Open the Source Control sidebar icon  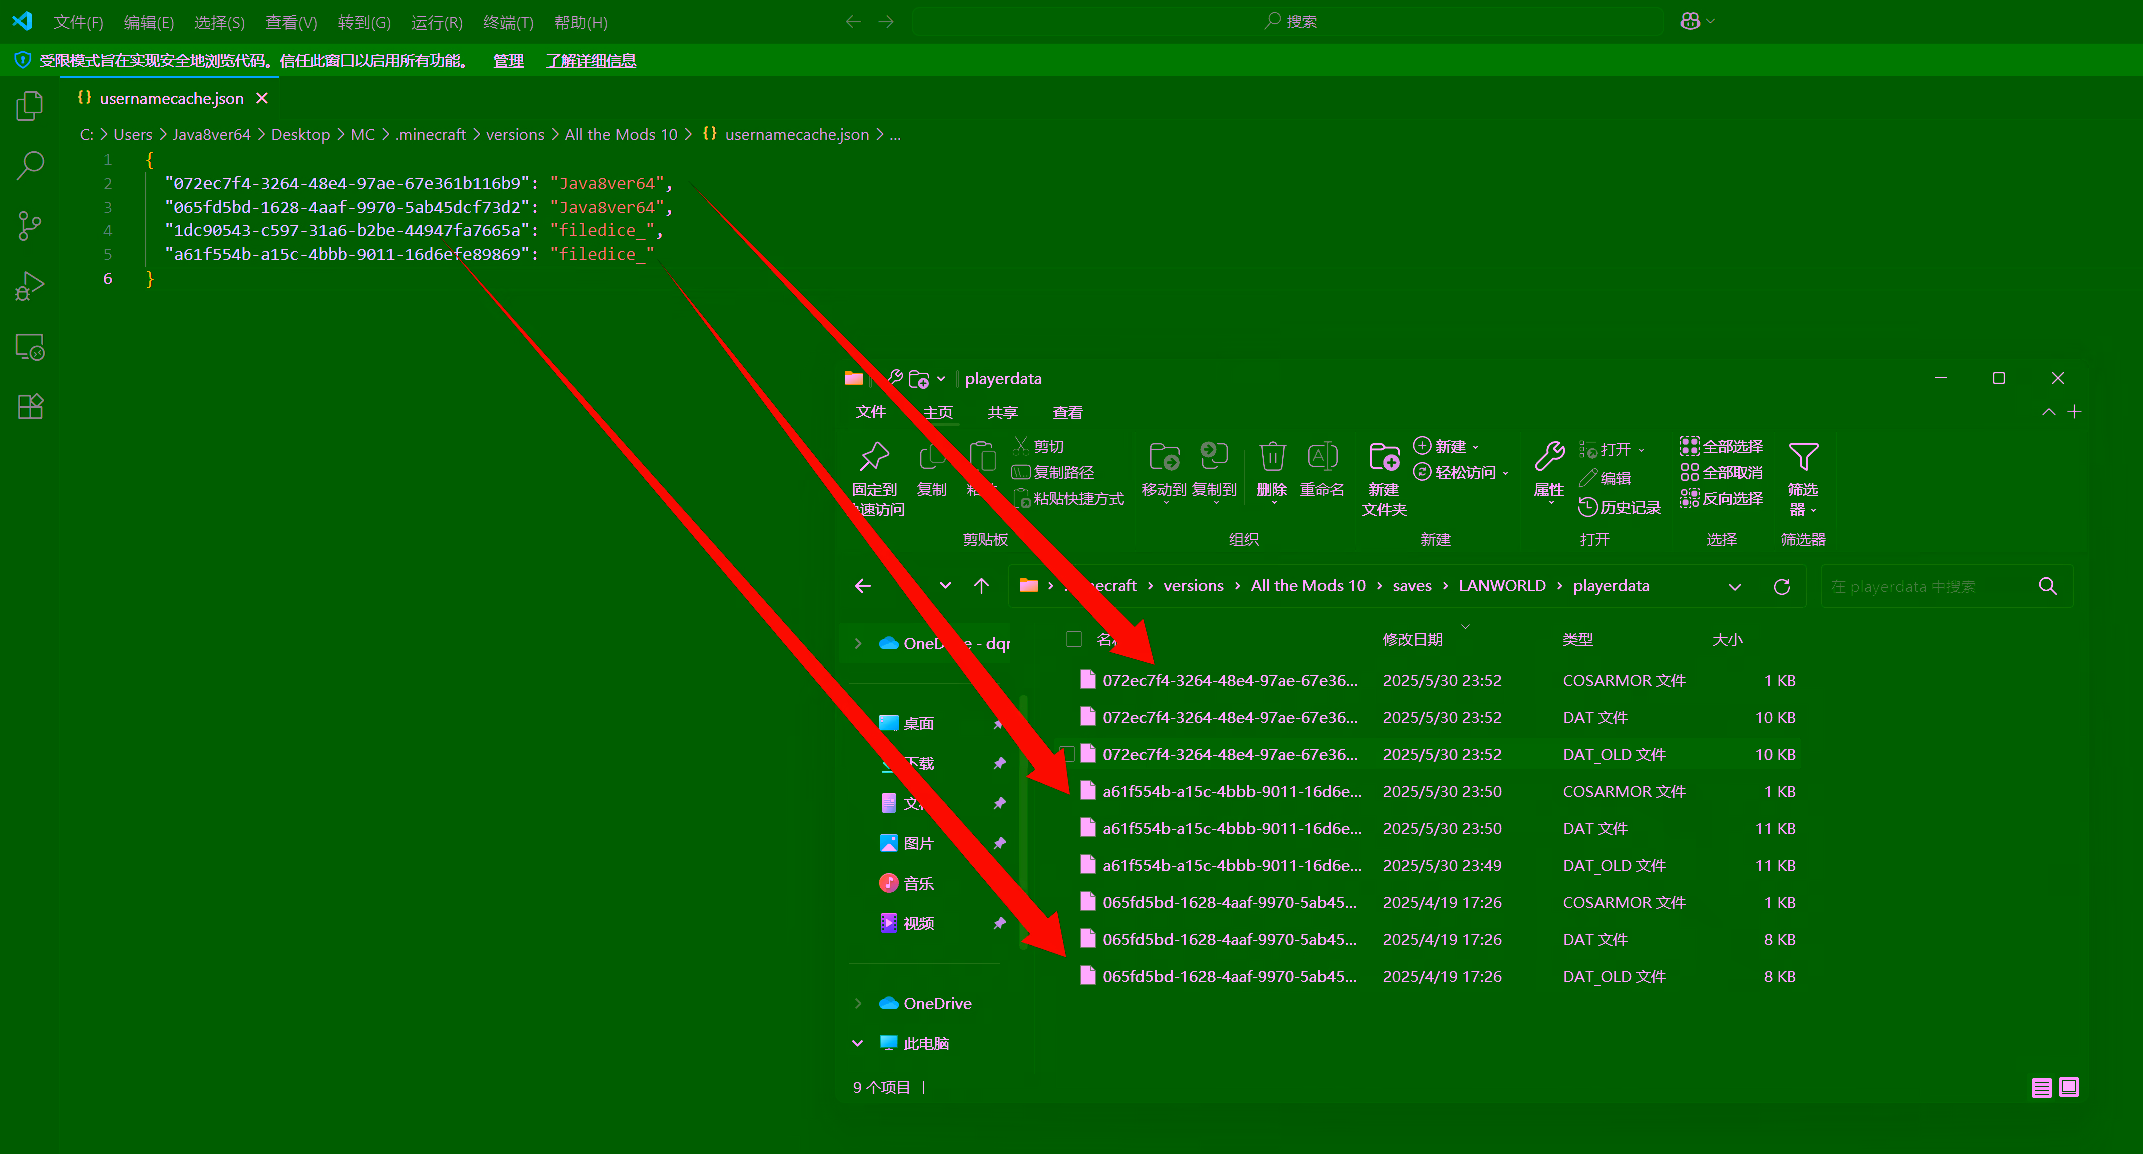point(30,226)
